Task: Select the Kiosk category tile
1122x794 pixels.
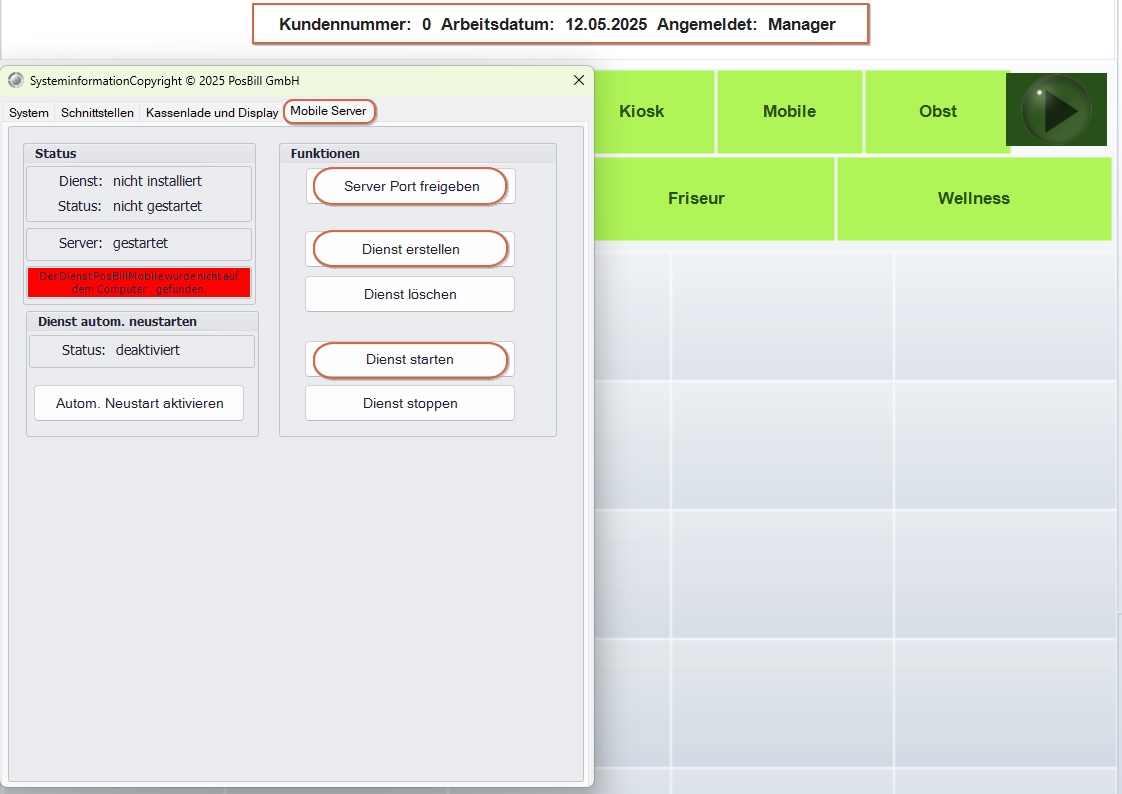Action: point(641,111)
